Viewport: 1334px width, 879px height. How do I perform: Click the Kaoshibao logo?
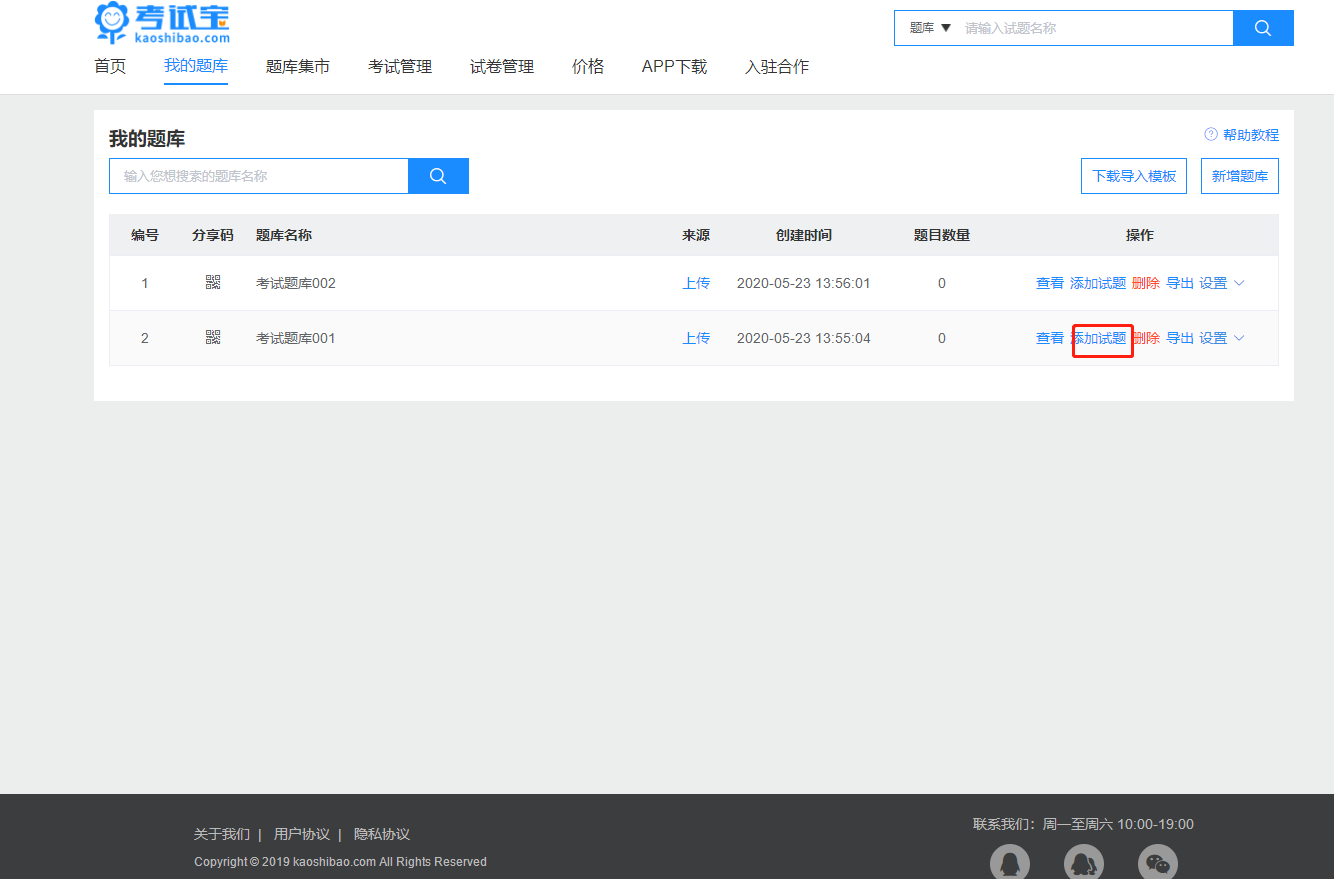(x=162, y=23)
